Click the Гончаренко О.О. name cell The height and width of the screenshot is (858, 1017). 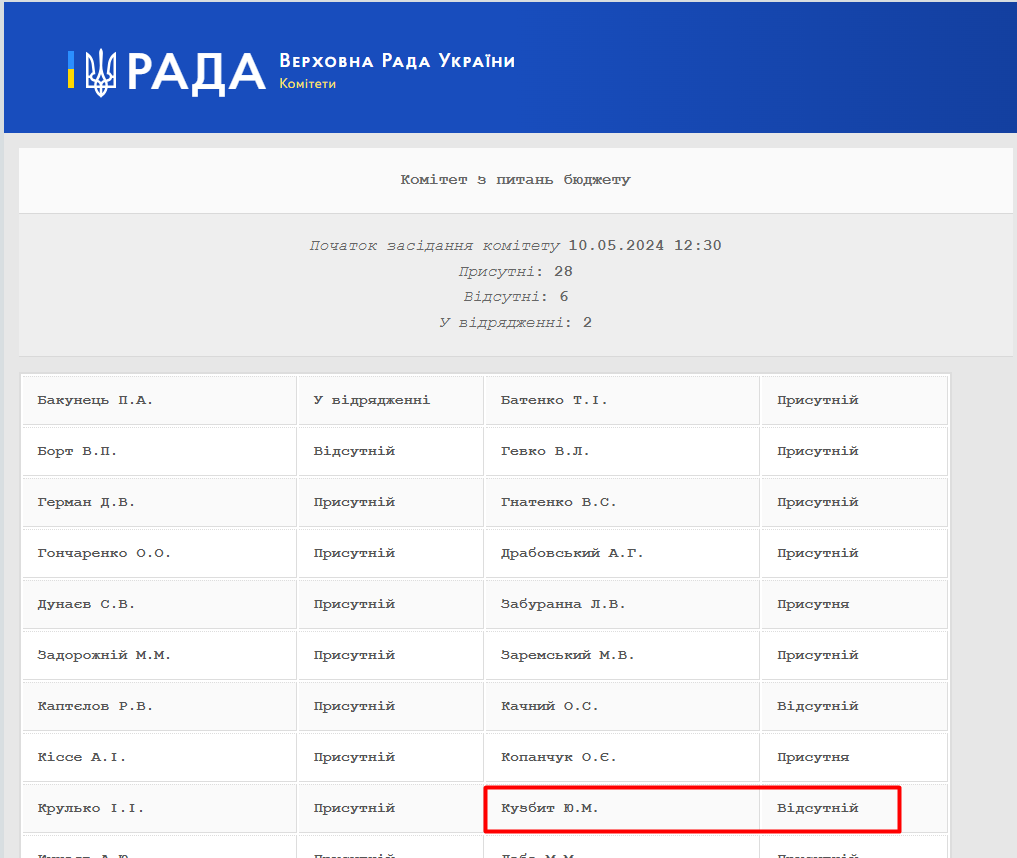[x=160, y=553]
